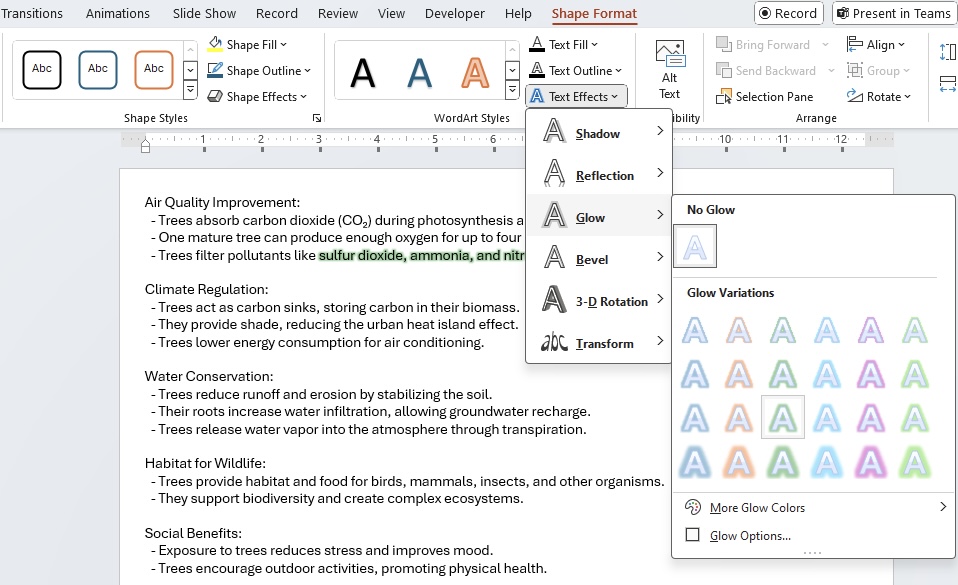Expand the WordArt Styles gallery More arrow
Image resolution: width=958 pixels, height=585 pixels.
tap(512, 90)
